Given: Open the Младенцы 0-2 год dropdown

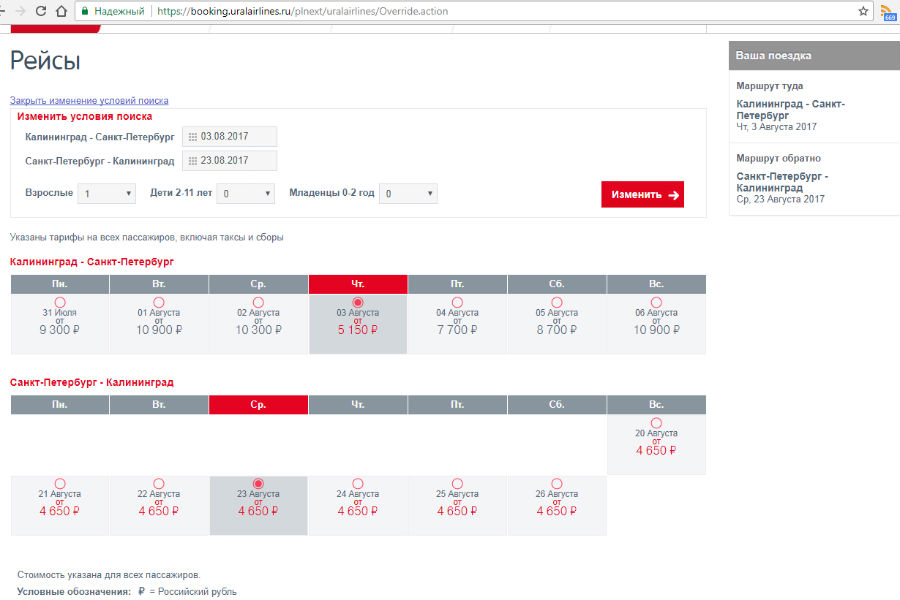Looking at the screenshot, I should (x=408, y=194).
